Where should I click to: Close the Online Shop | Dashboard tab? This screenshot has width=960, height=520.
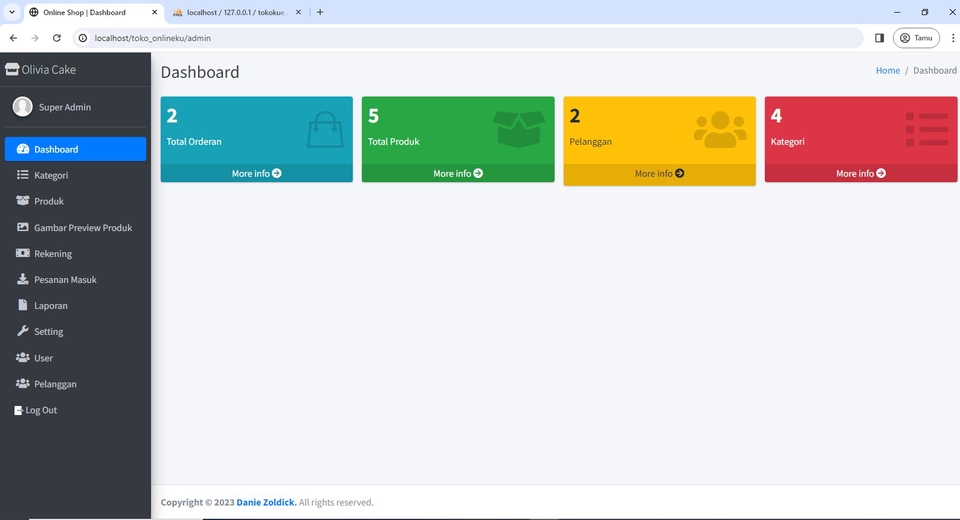click(x=154, y=12)
